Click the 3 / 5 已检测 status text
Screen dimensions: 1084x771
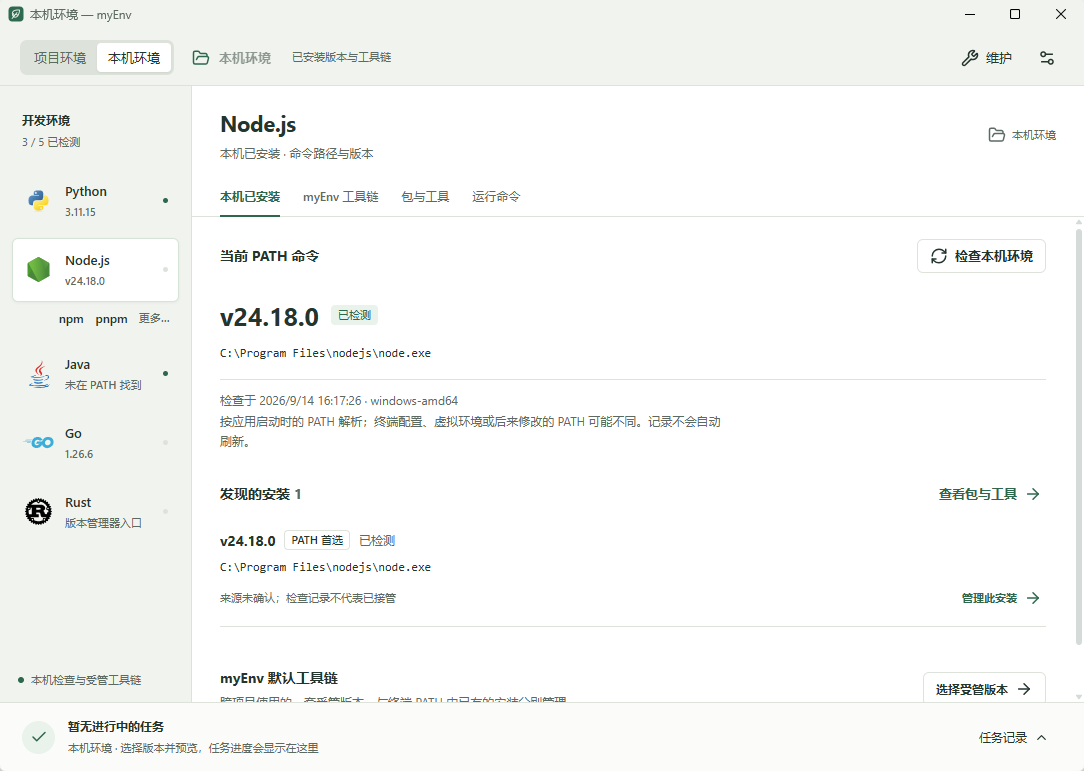tap(50, 142)
